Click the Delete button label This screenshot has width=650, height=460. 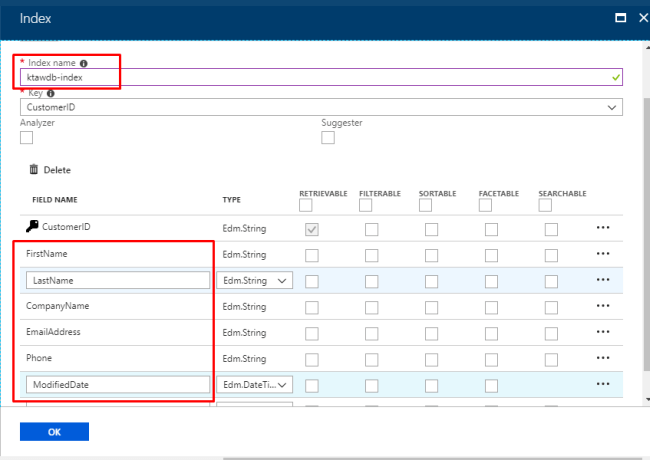coord(57,170)
